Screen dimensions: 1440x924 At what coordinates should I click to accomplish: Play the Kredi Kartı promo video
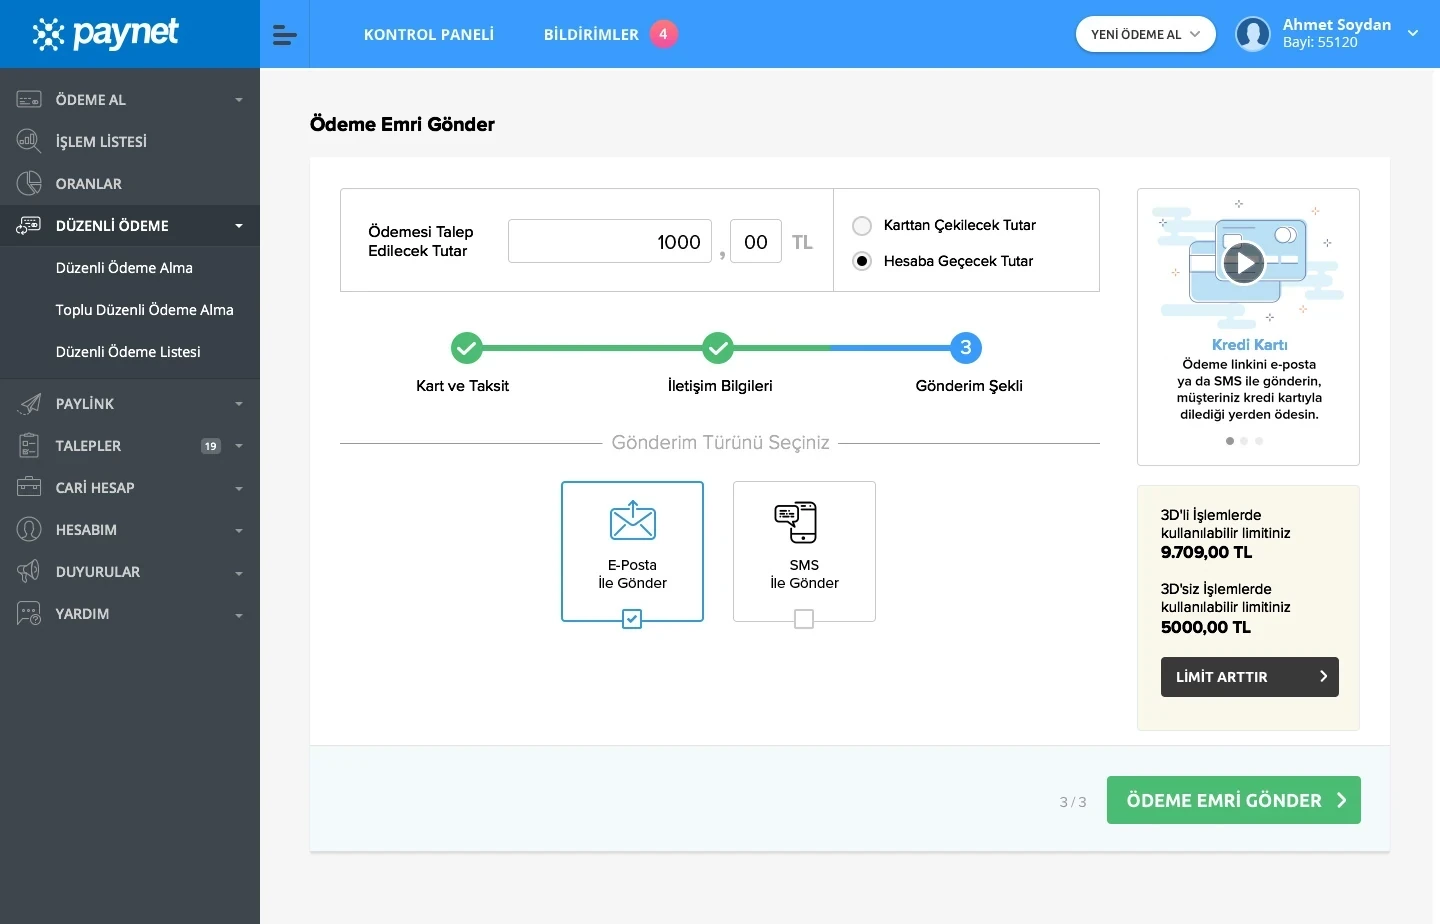pyautogui.click(x=1244, y=263)
